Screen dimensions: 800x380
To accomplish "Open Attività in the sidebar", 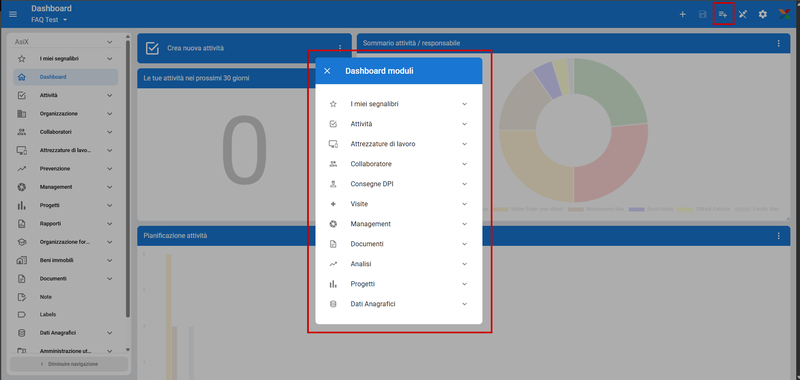I will pyautogui.click(x=65, y=95).
